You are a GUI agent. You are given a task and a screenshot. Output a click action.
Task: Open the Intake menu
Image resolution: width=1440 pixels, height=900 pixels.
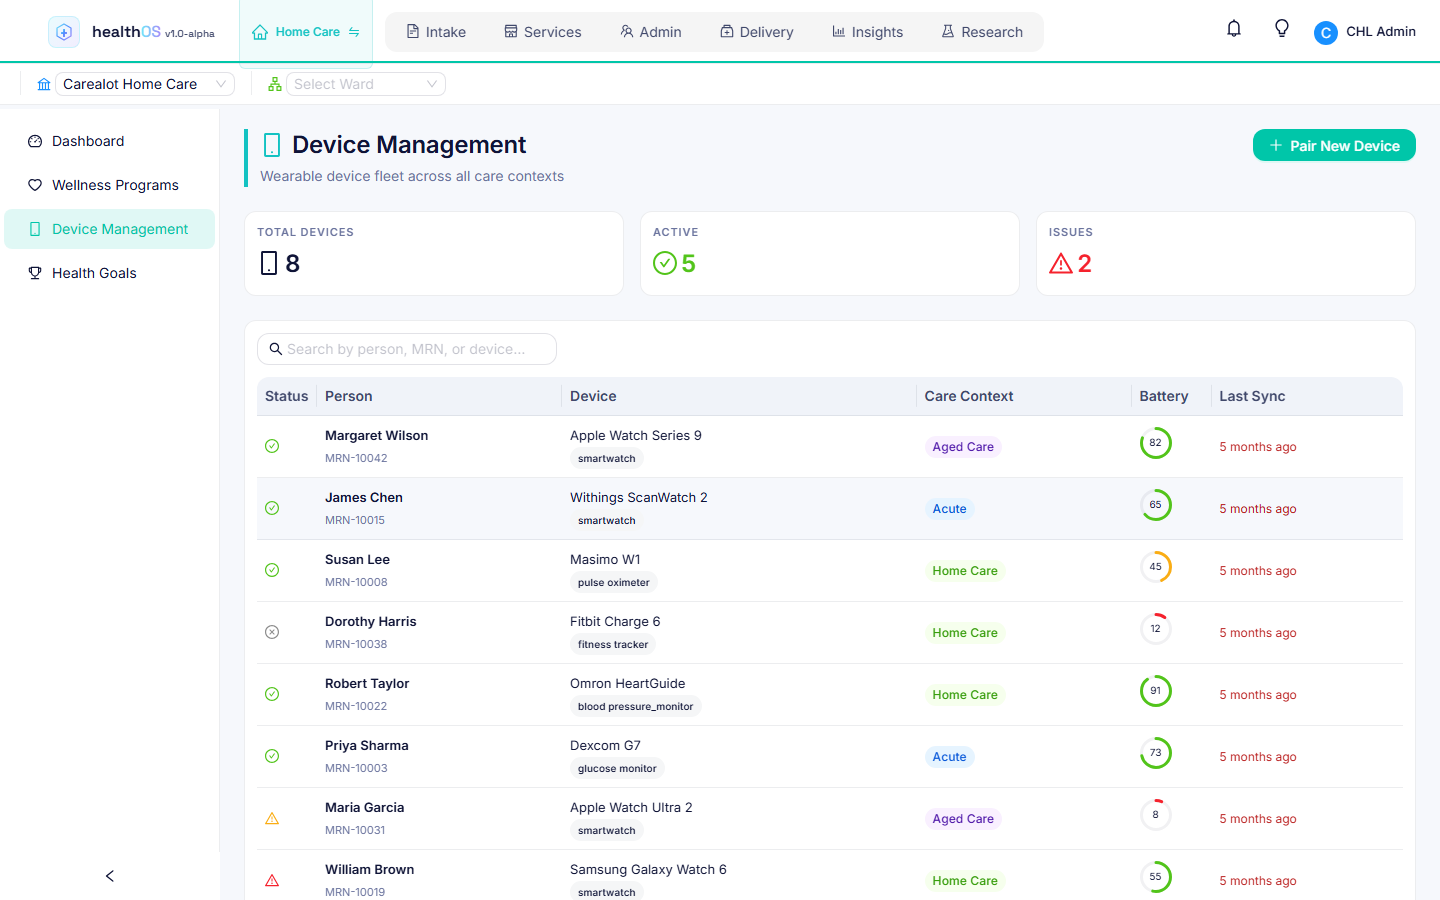click(436, 32)
